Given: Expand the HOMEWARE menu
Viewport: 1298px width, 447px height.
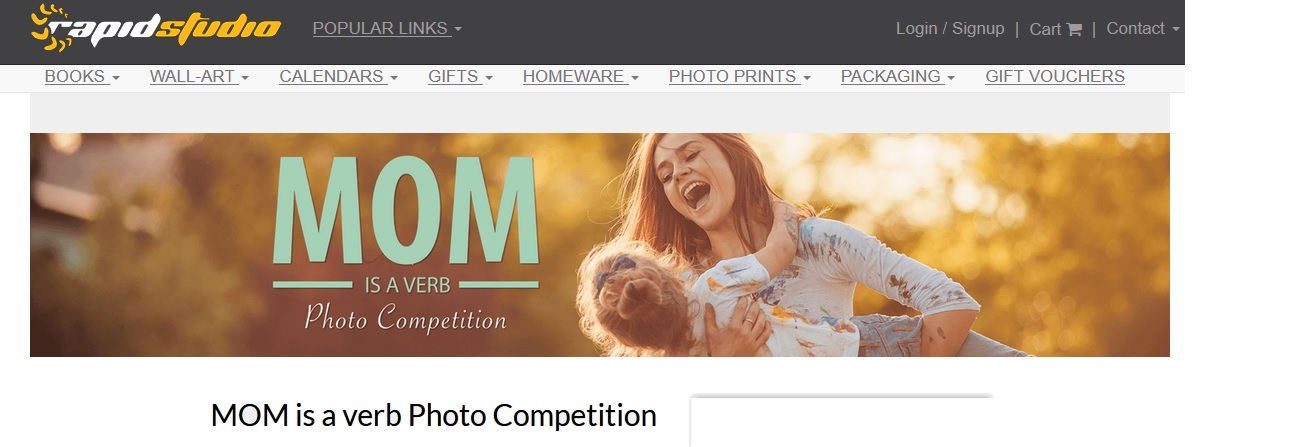Looking at the screenshot, I should [581, 77].
